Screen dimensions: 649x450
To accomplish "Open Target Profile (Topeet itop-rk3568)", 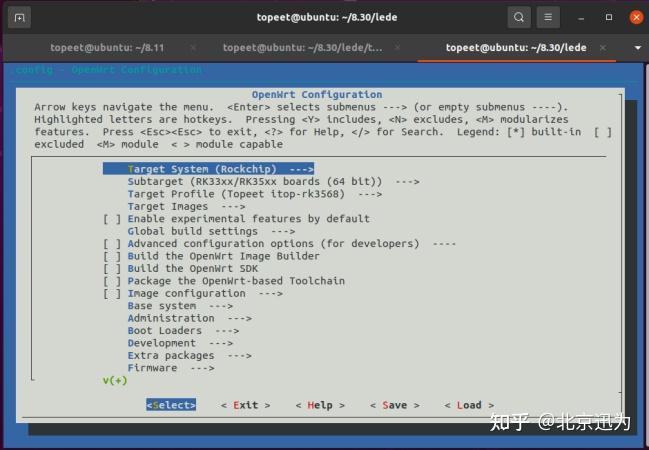I will [255, 194].
